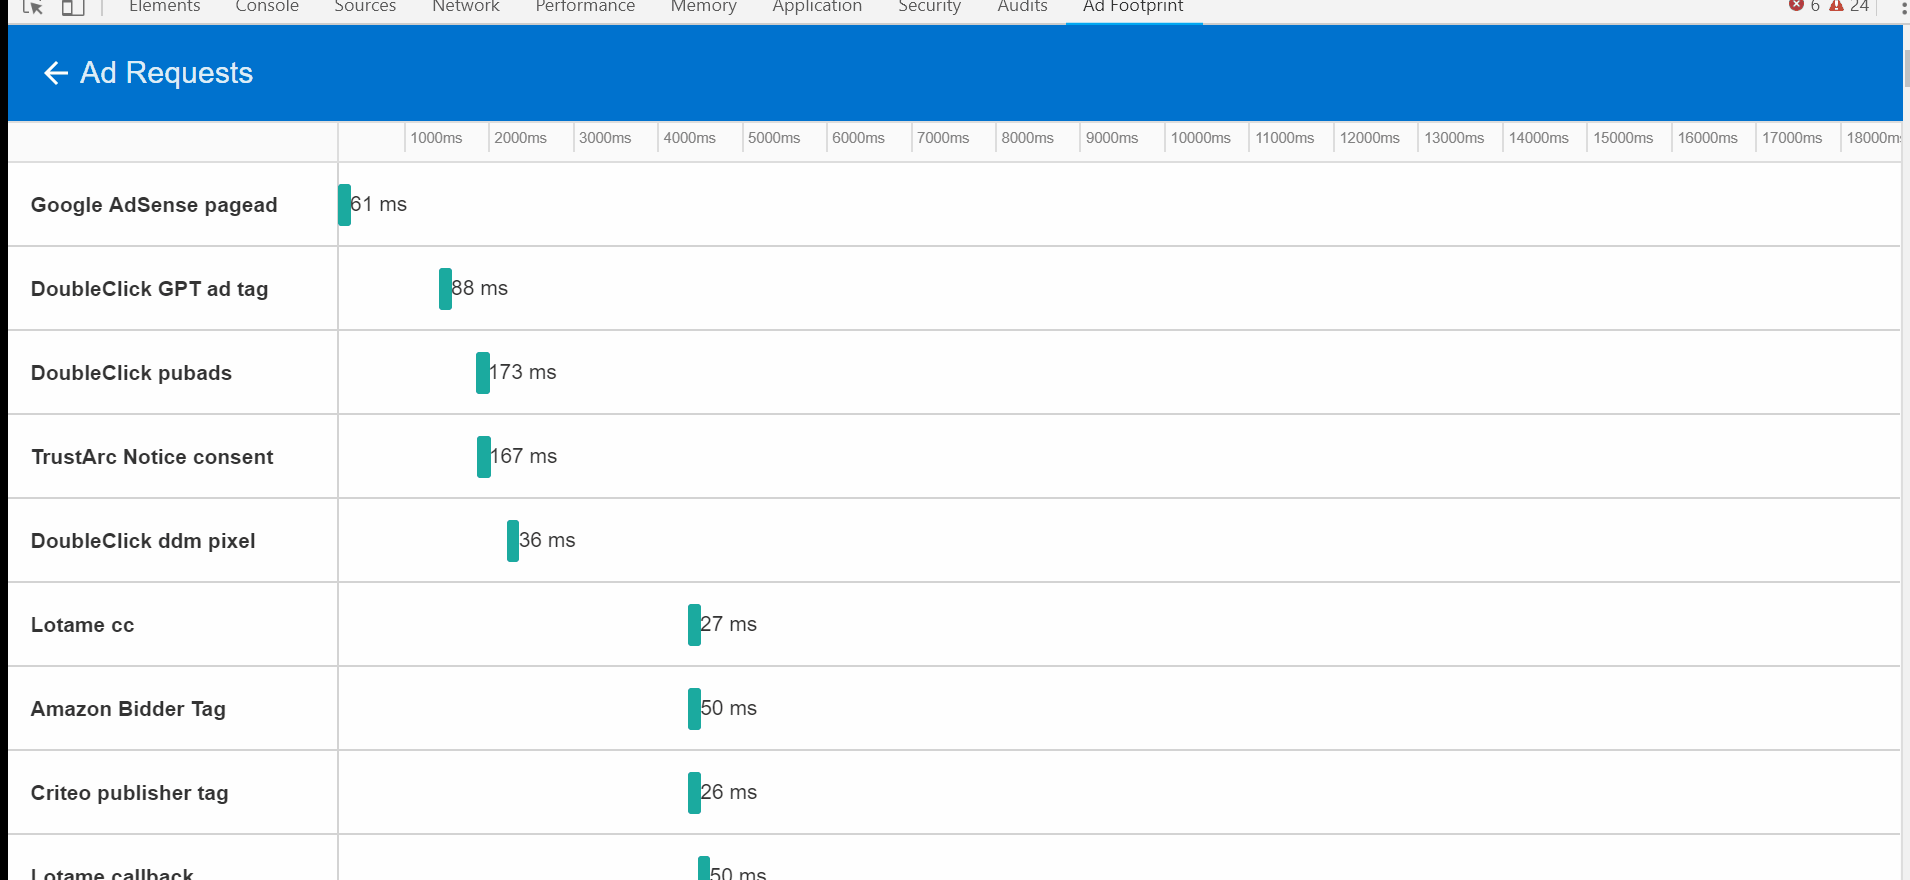Go back using the Ad Requests arrow
Screen dimensions: 1910x880
pos(56,73)
